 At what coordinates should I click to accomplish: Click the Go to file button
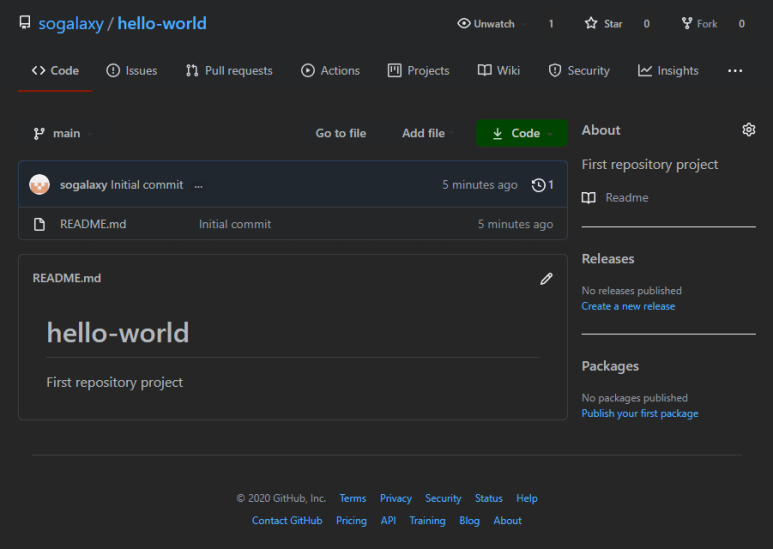[341, 133]
